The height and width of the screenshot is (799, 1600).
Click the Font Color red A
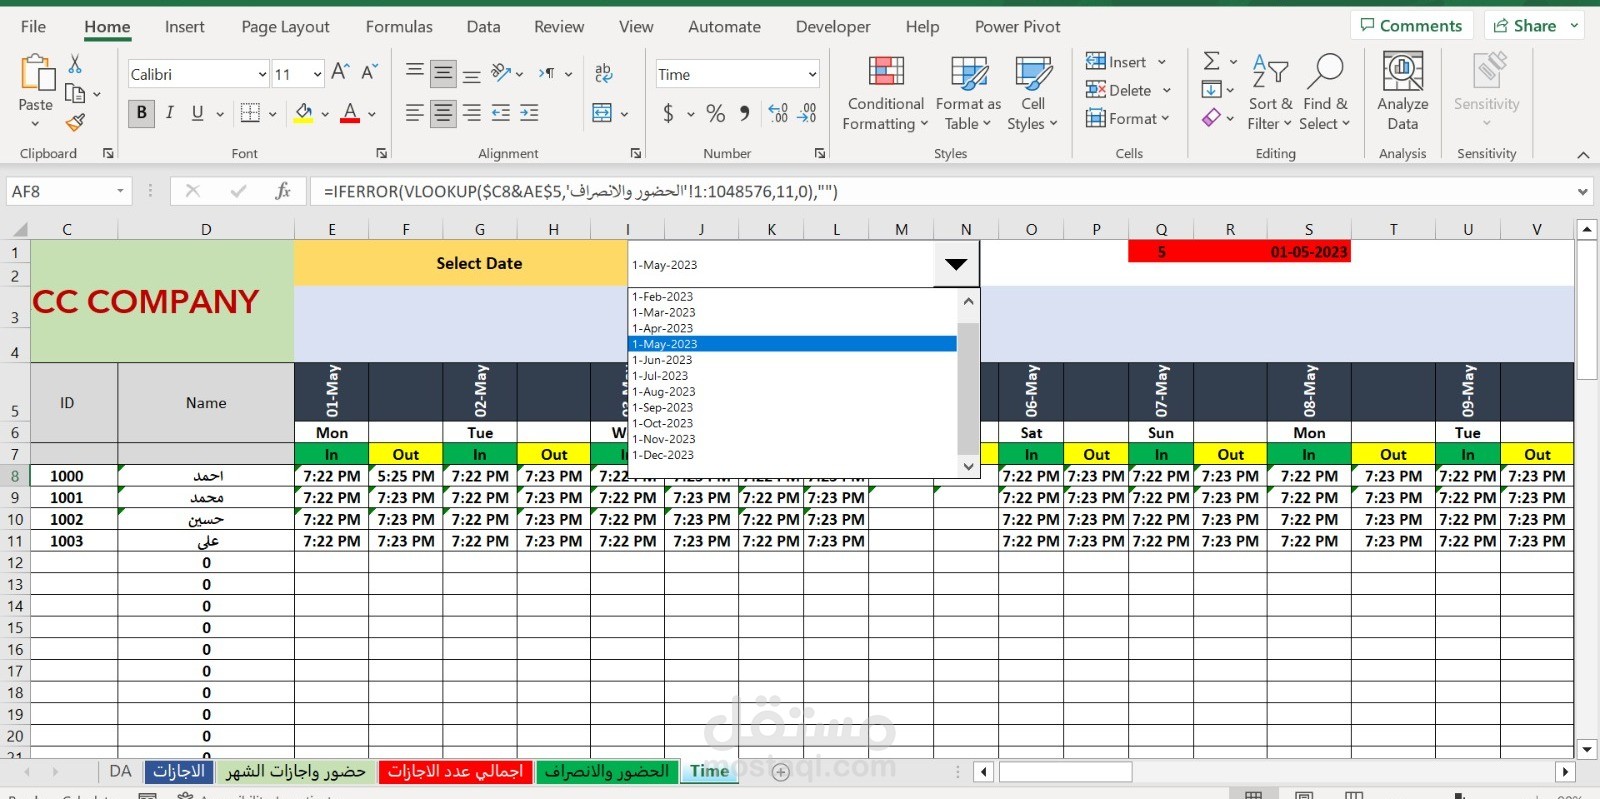tap(350, 113)
